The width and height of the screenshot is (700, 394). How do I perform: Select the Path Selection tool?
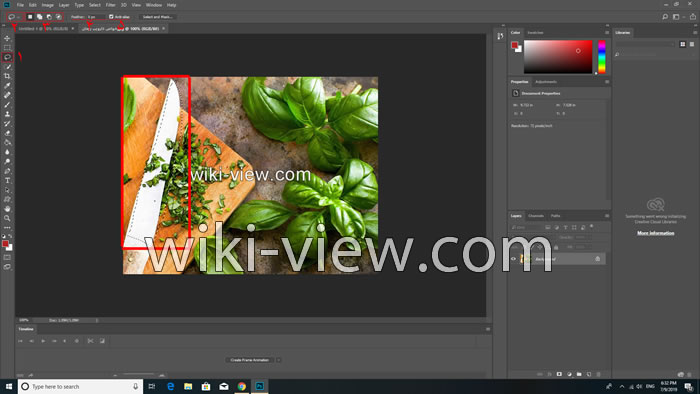click(7, 190)
